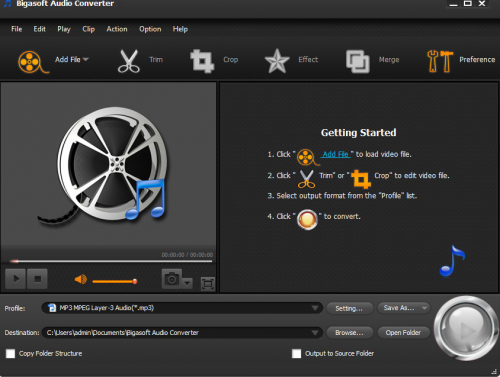The image size is (500, 377).
Task: Mute audio via the speaker icon
Action: tap(81, 279)
